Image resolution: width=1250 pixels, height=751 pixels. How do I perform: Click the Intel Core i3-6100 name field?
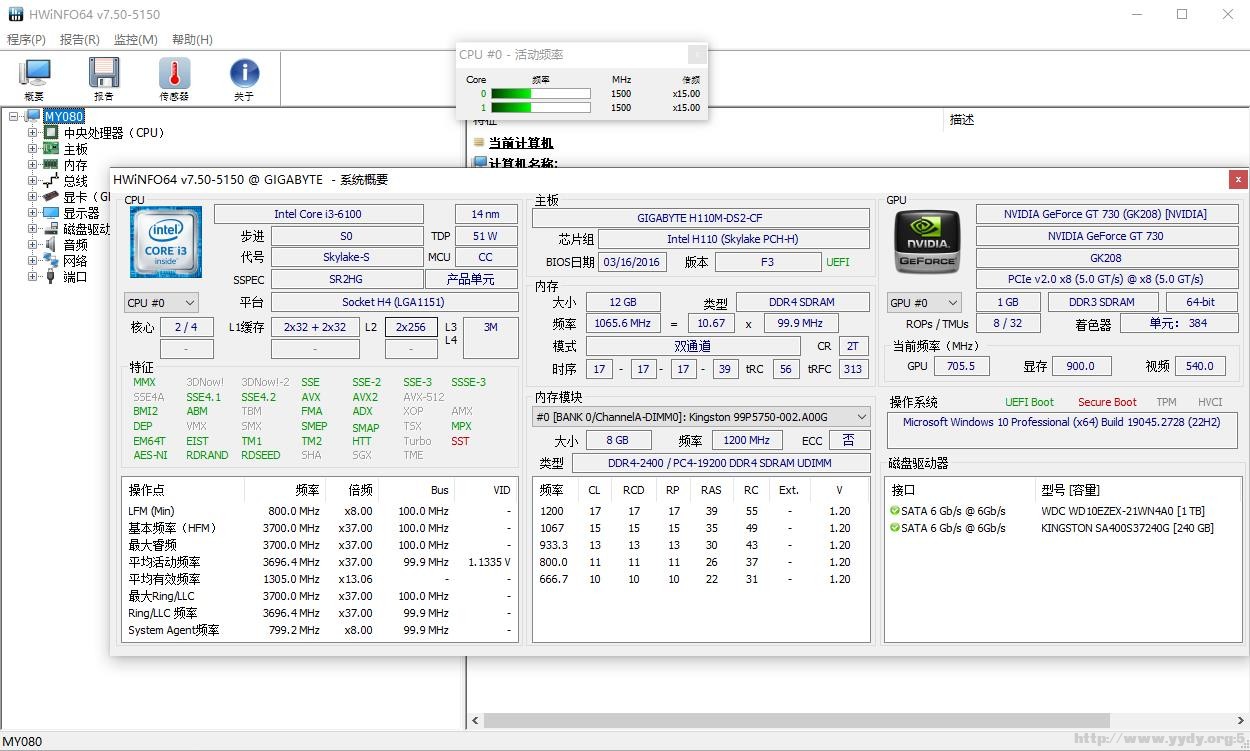pyautogui.click(x=318, y=214)
